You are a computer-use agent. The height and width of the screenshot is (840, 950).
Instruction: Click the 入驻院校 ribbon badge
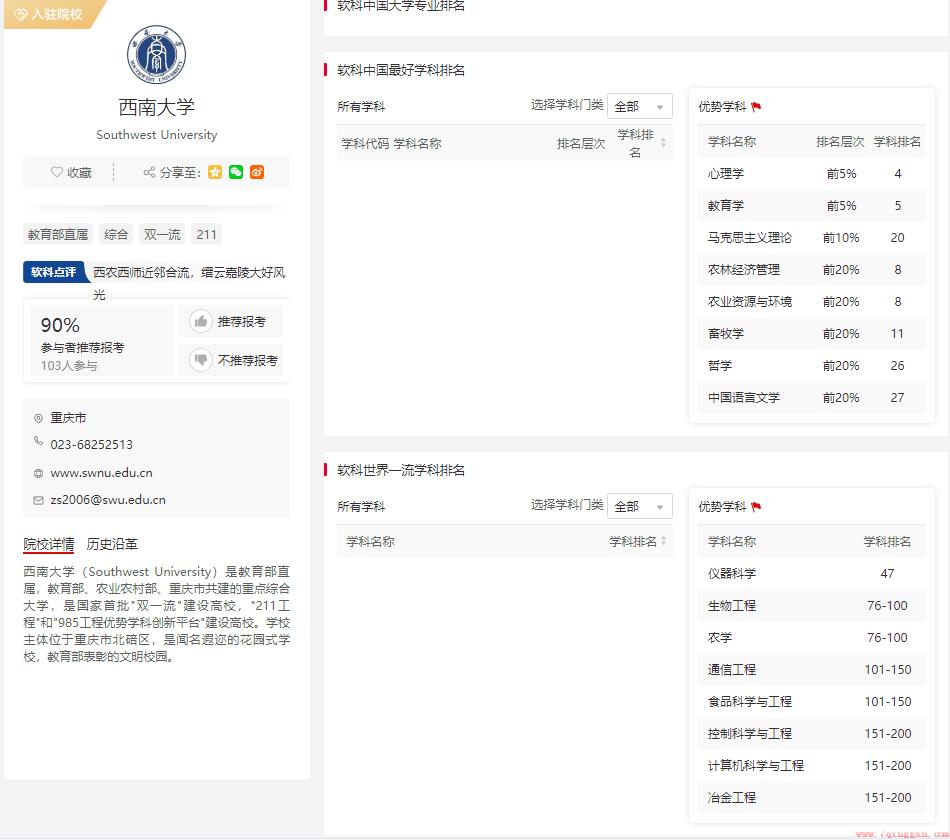click(55, 14)
